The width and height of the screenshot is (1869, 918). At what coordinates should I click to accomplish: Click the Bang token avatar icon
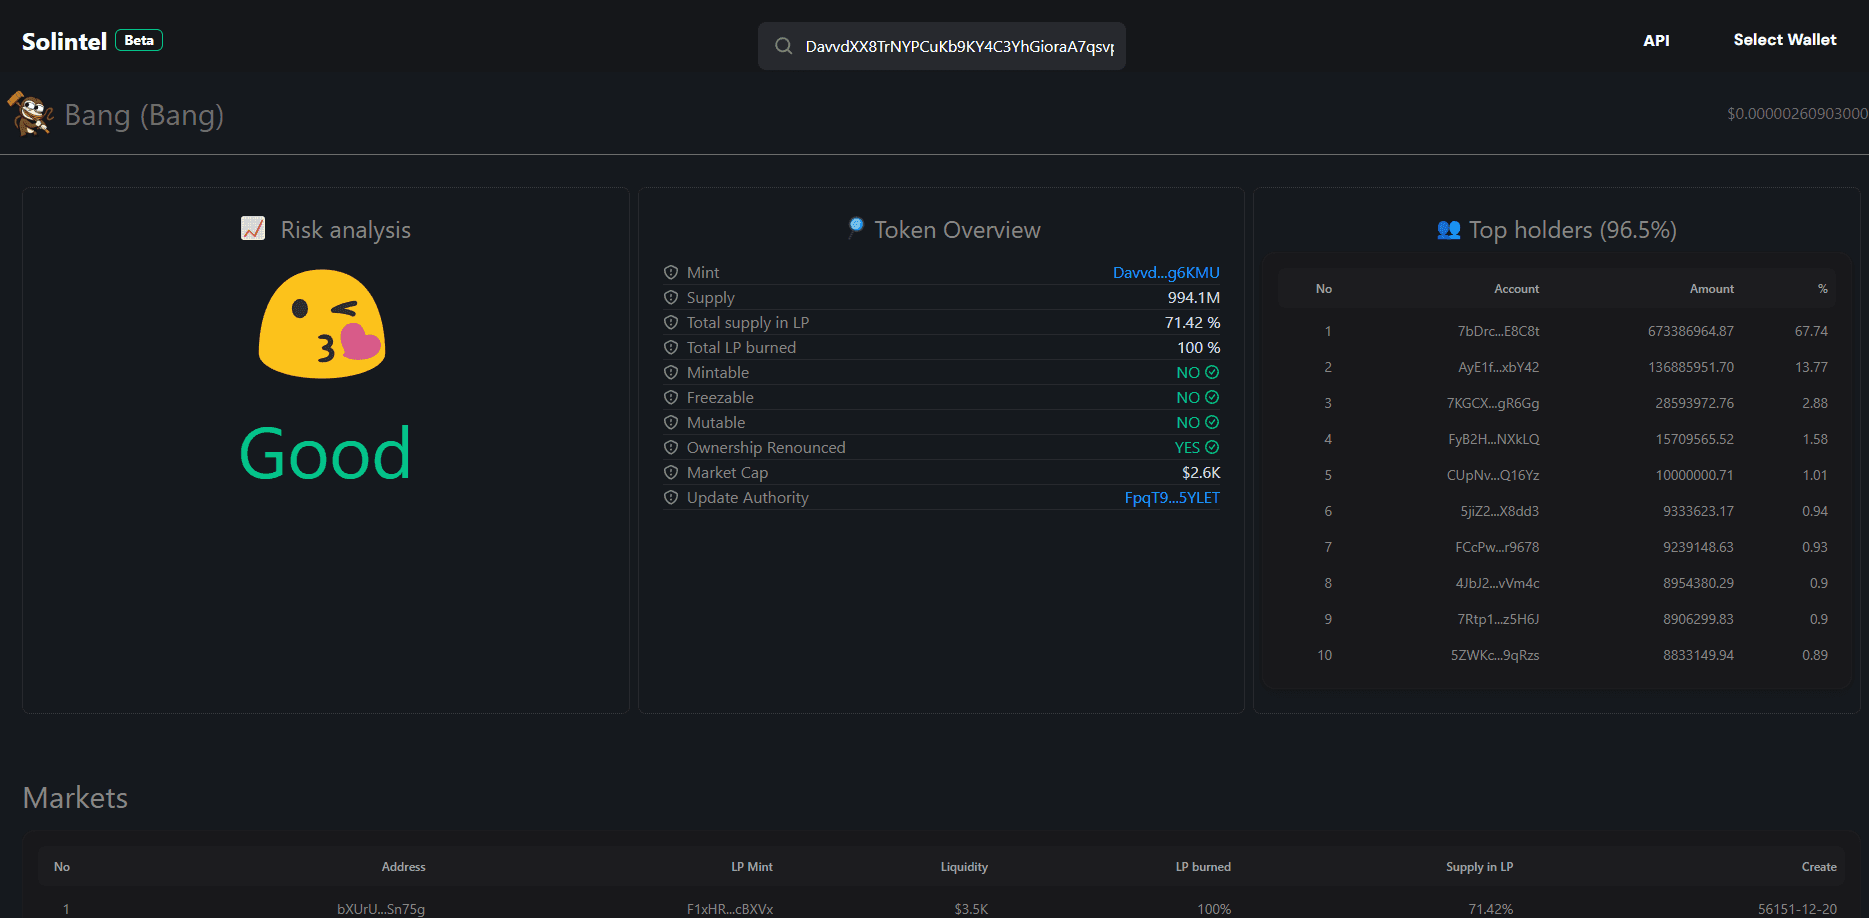31,113
